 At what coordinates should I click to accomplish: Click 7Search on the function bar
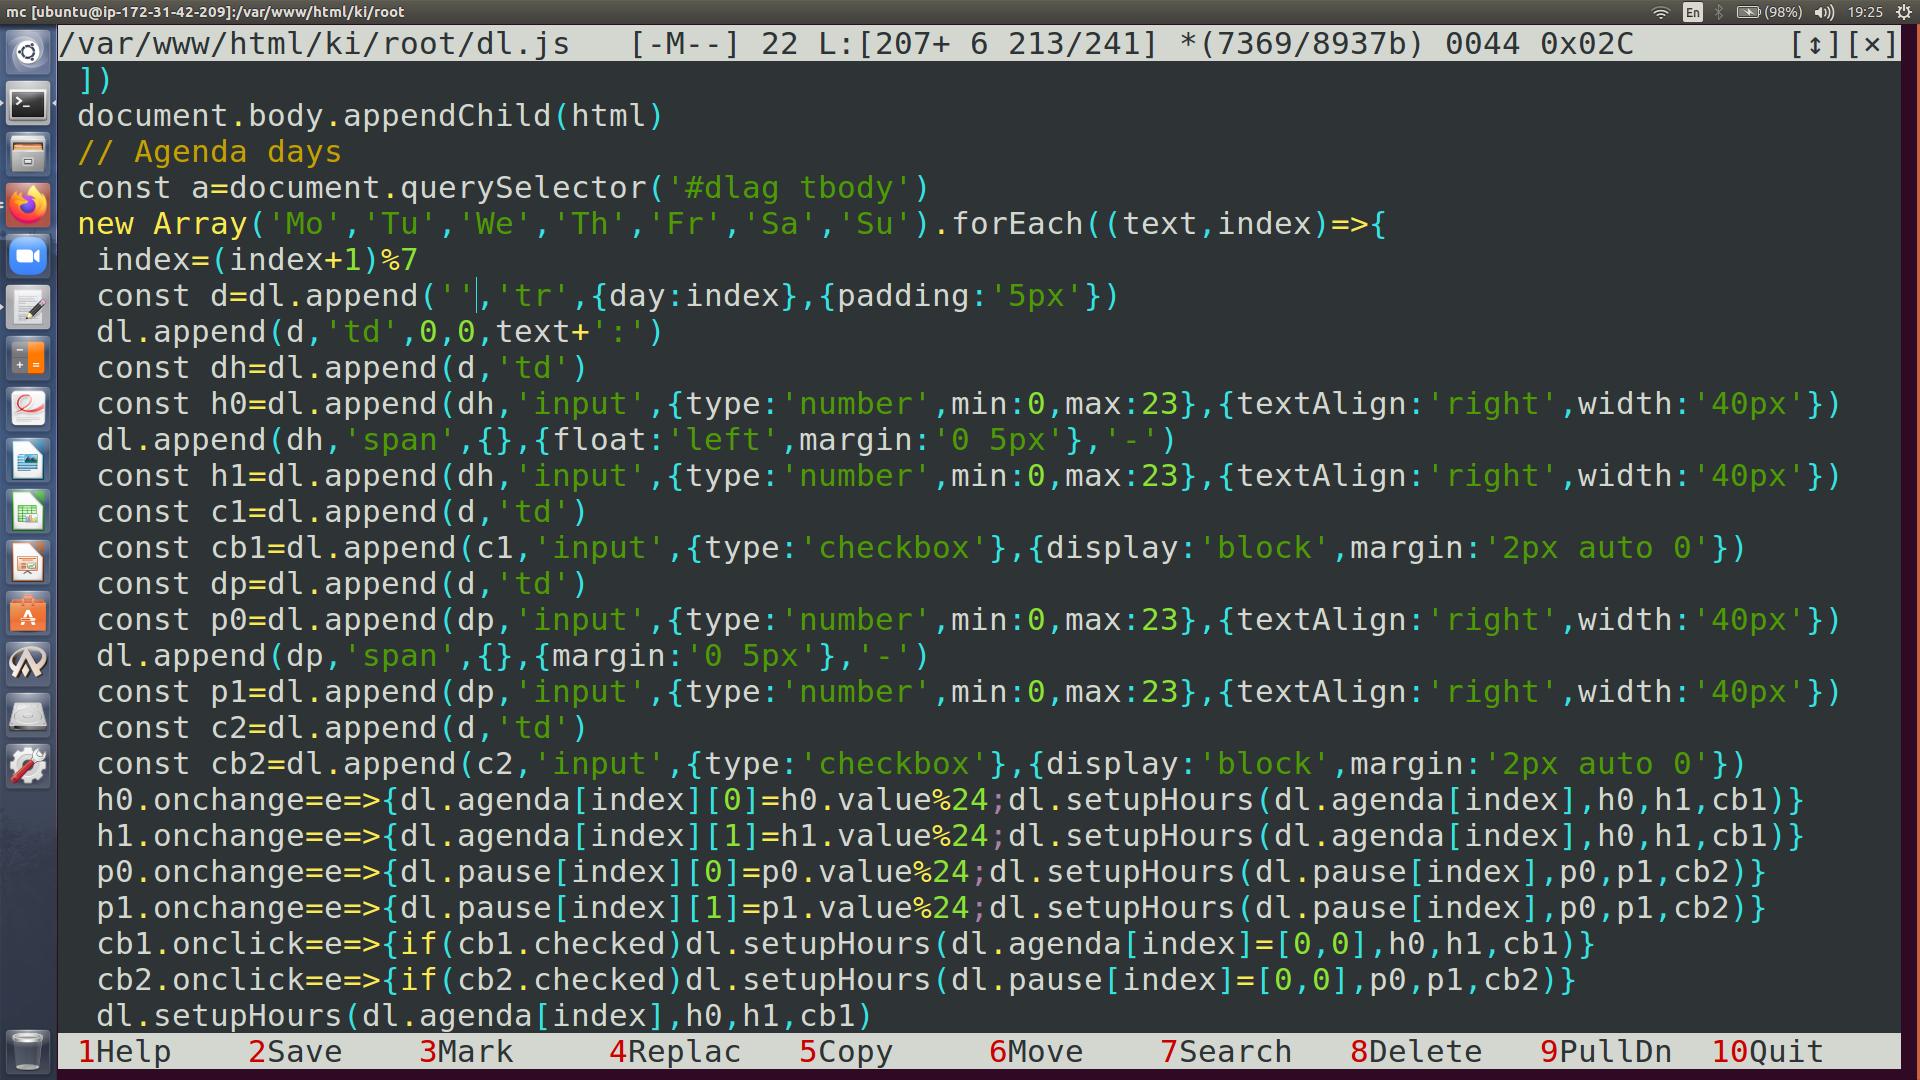click(x=1226, y=1052)
